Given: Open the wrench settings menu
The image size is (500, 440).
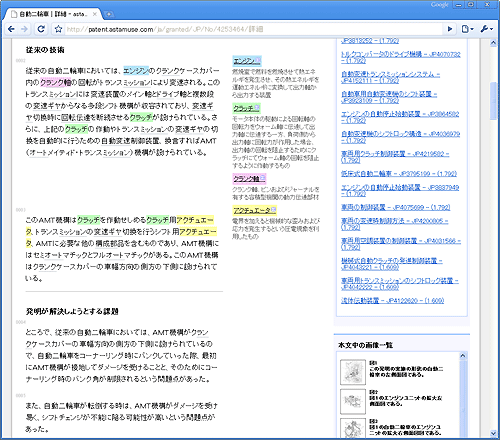Looking at the screenshot, I should (486, 29).
